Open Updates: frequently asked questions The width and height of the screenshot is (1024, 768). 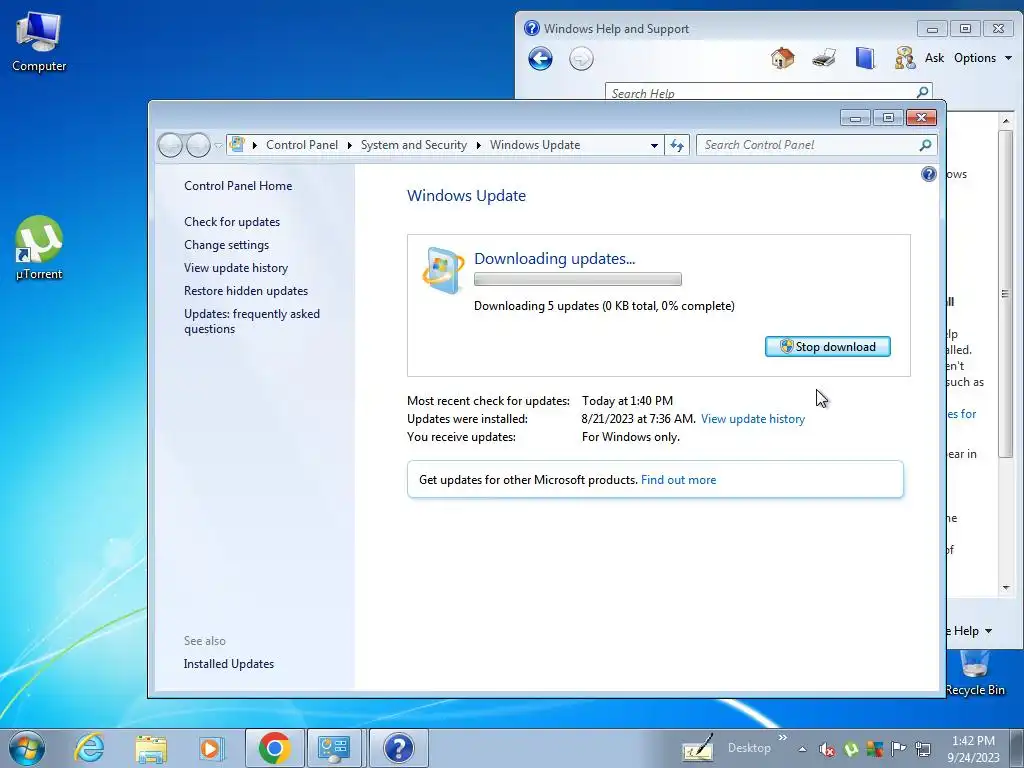251,321
